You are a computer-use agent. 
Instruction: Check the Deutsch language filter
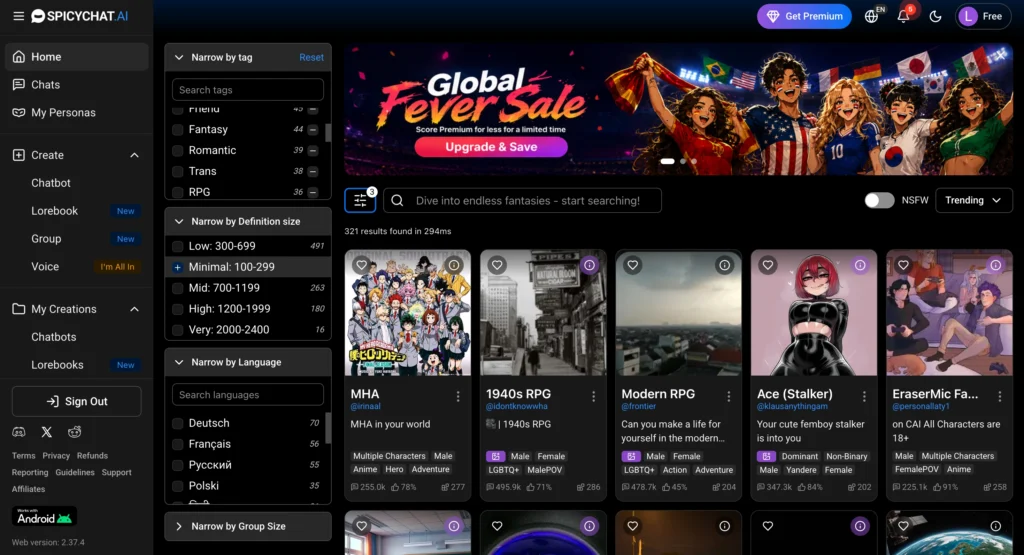coord(177,423)
